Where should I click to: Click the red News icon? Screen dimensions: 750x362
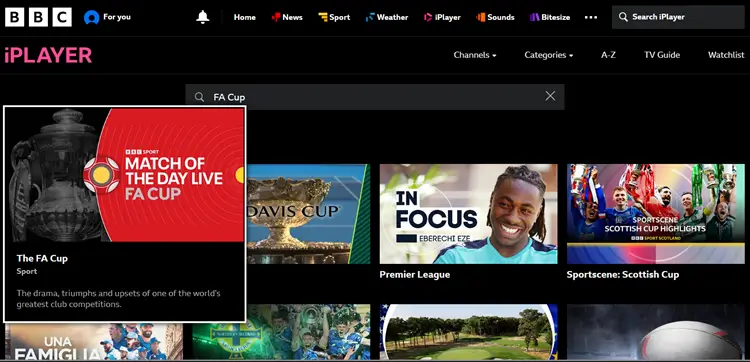click(276, 17)
